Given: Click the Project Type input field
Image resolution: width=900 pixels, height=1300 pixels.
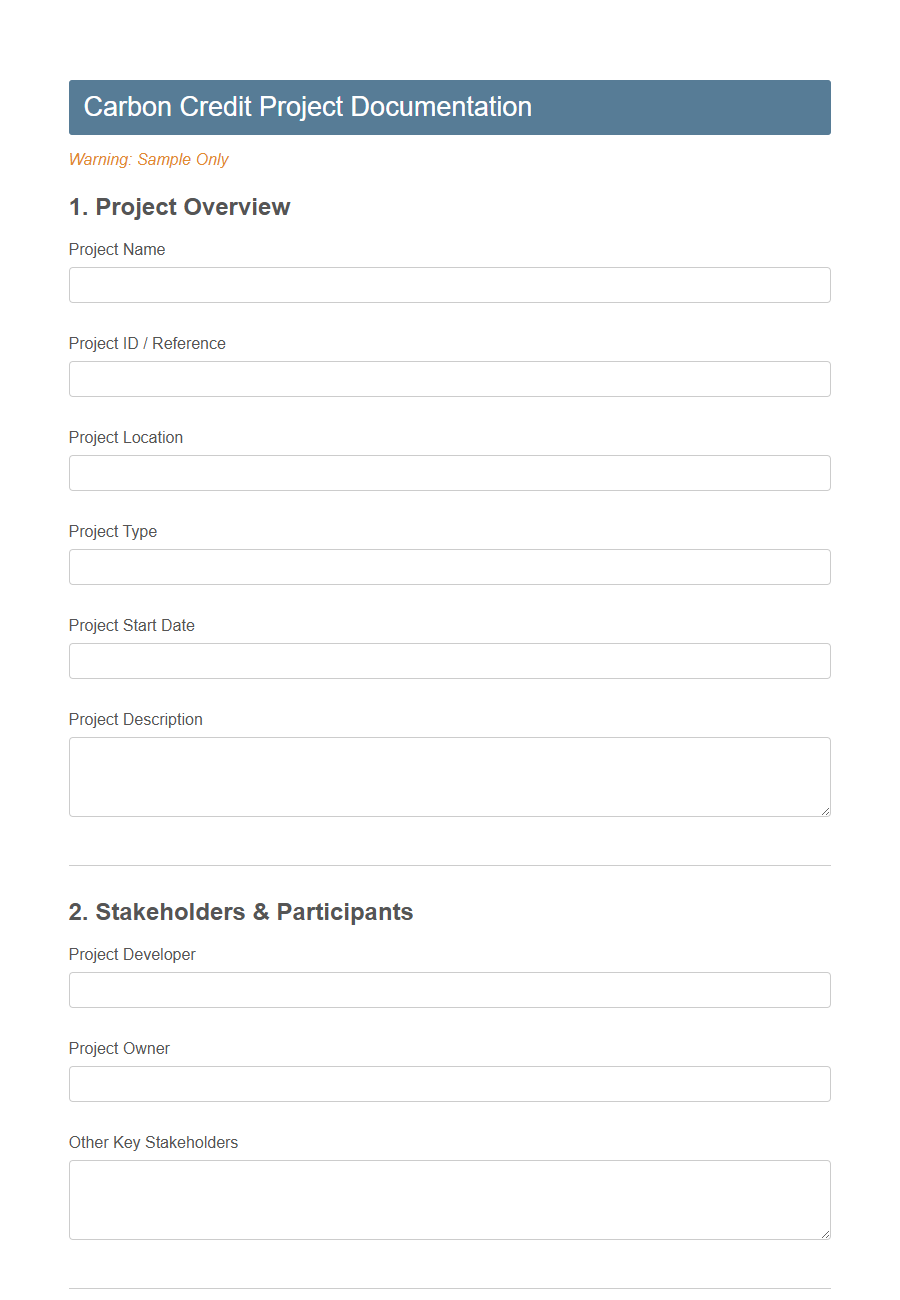Looking at the screenshot, I should click(449, 567).
